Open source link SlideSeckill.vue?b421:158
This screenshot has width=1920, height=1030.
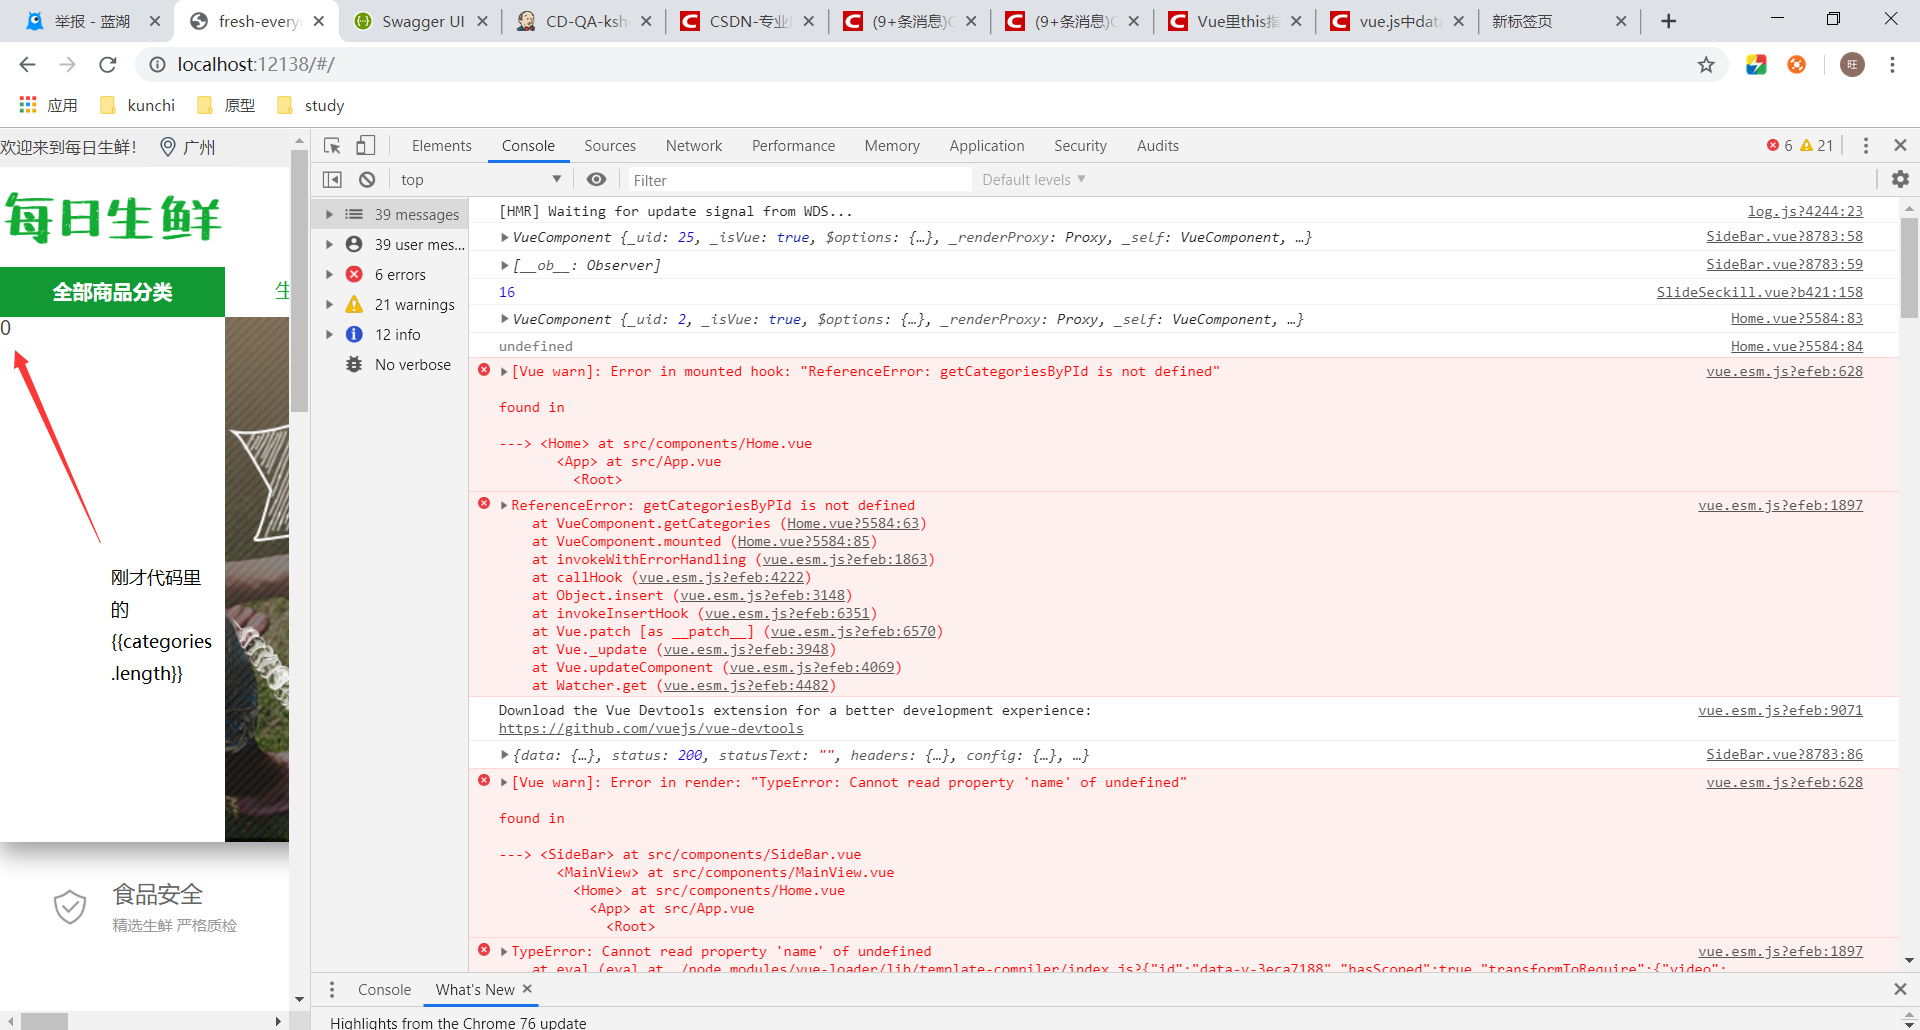tap(1760, 292)
